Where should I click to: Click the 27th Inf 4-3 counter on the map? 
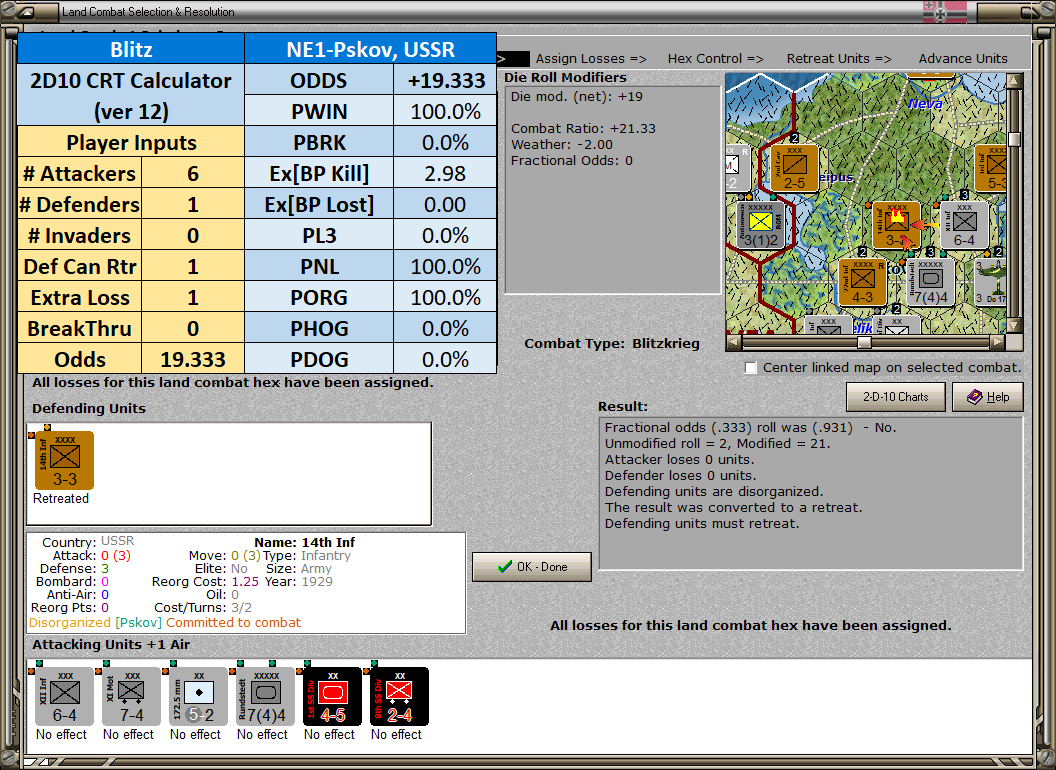pyautogui.click(x=863, y=282)
